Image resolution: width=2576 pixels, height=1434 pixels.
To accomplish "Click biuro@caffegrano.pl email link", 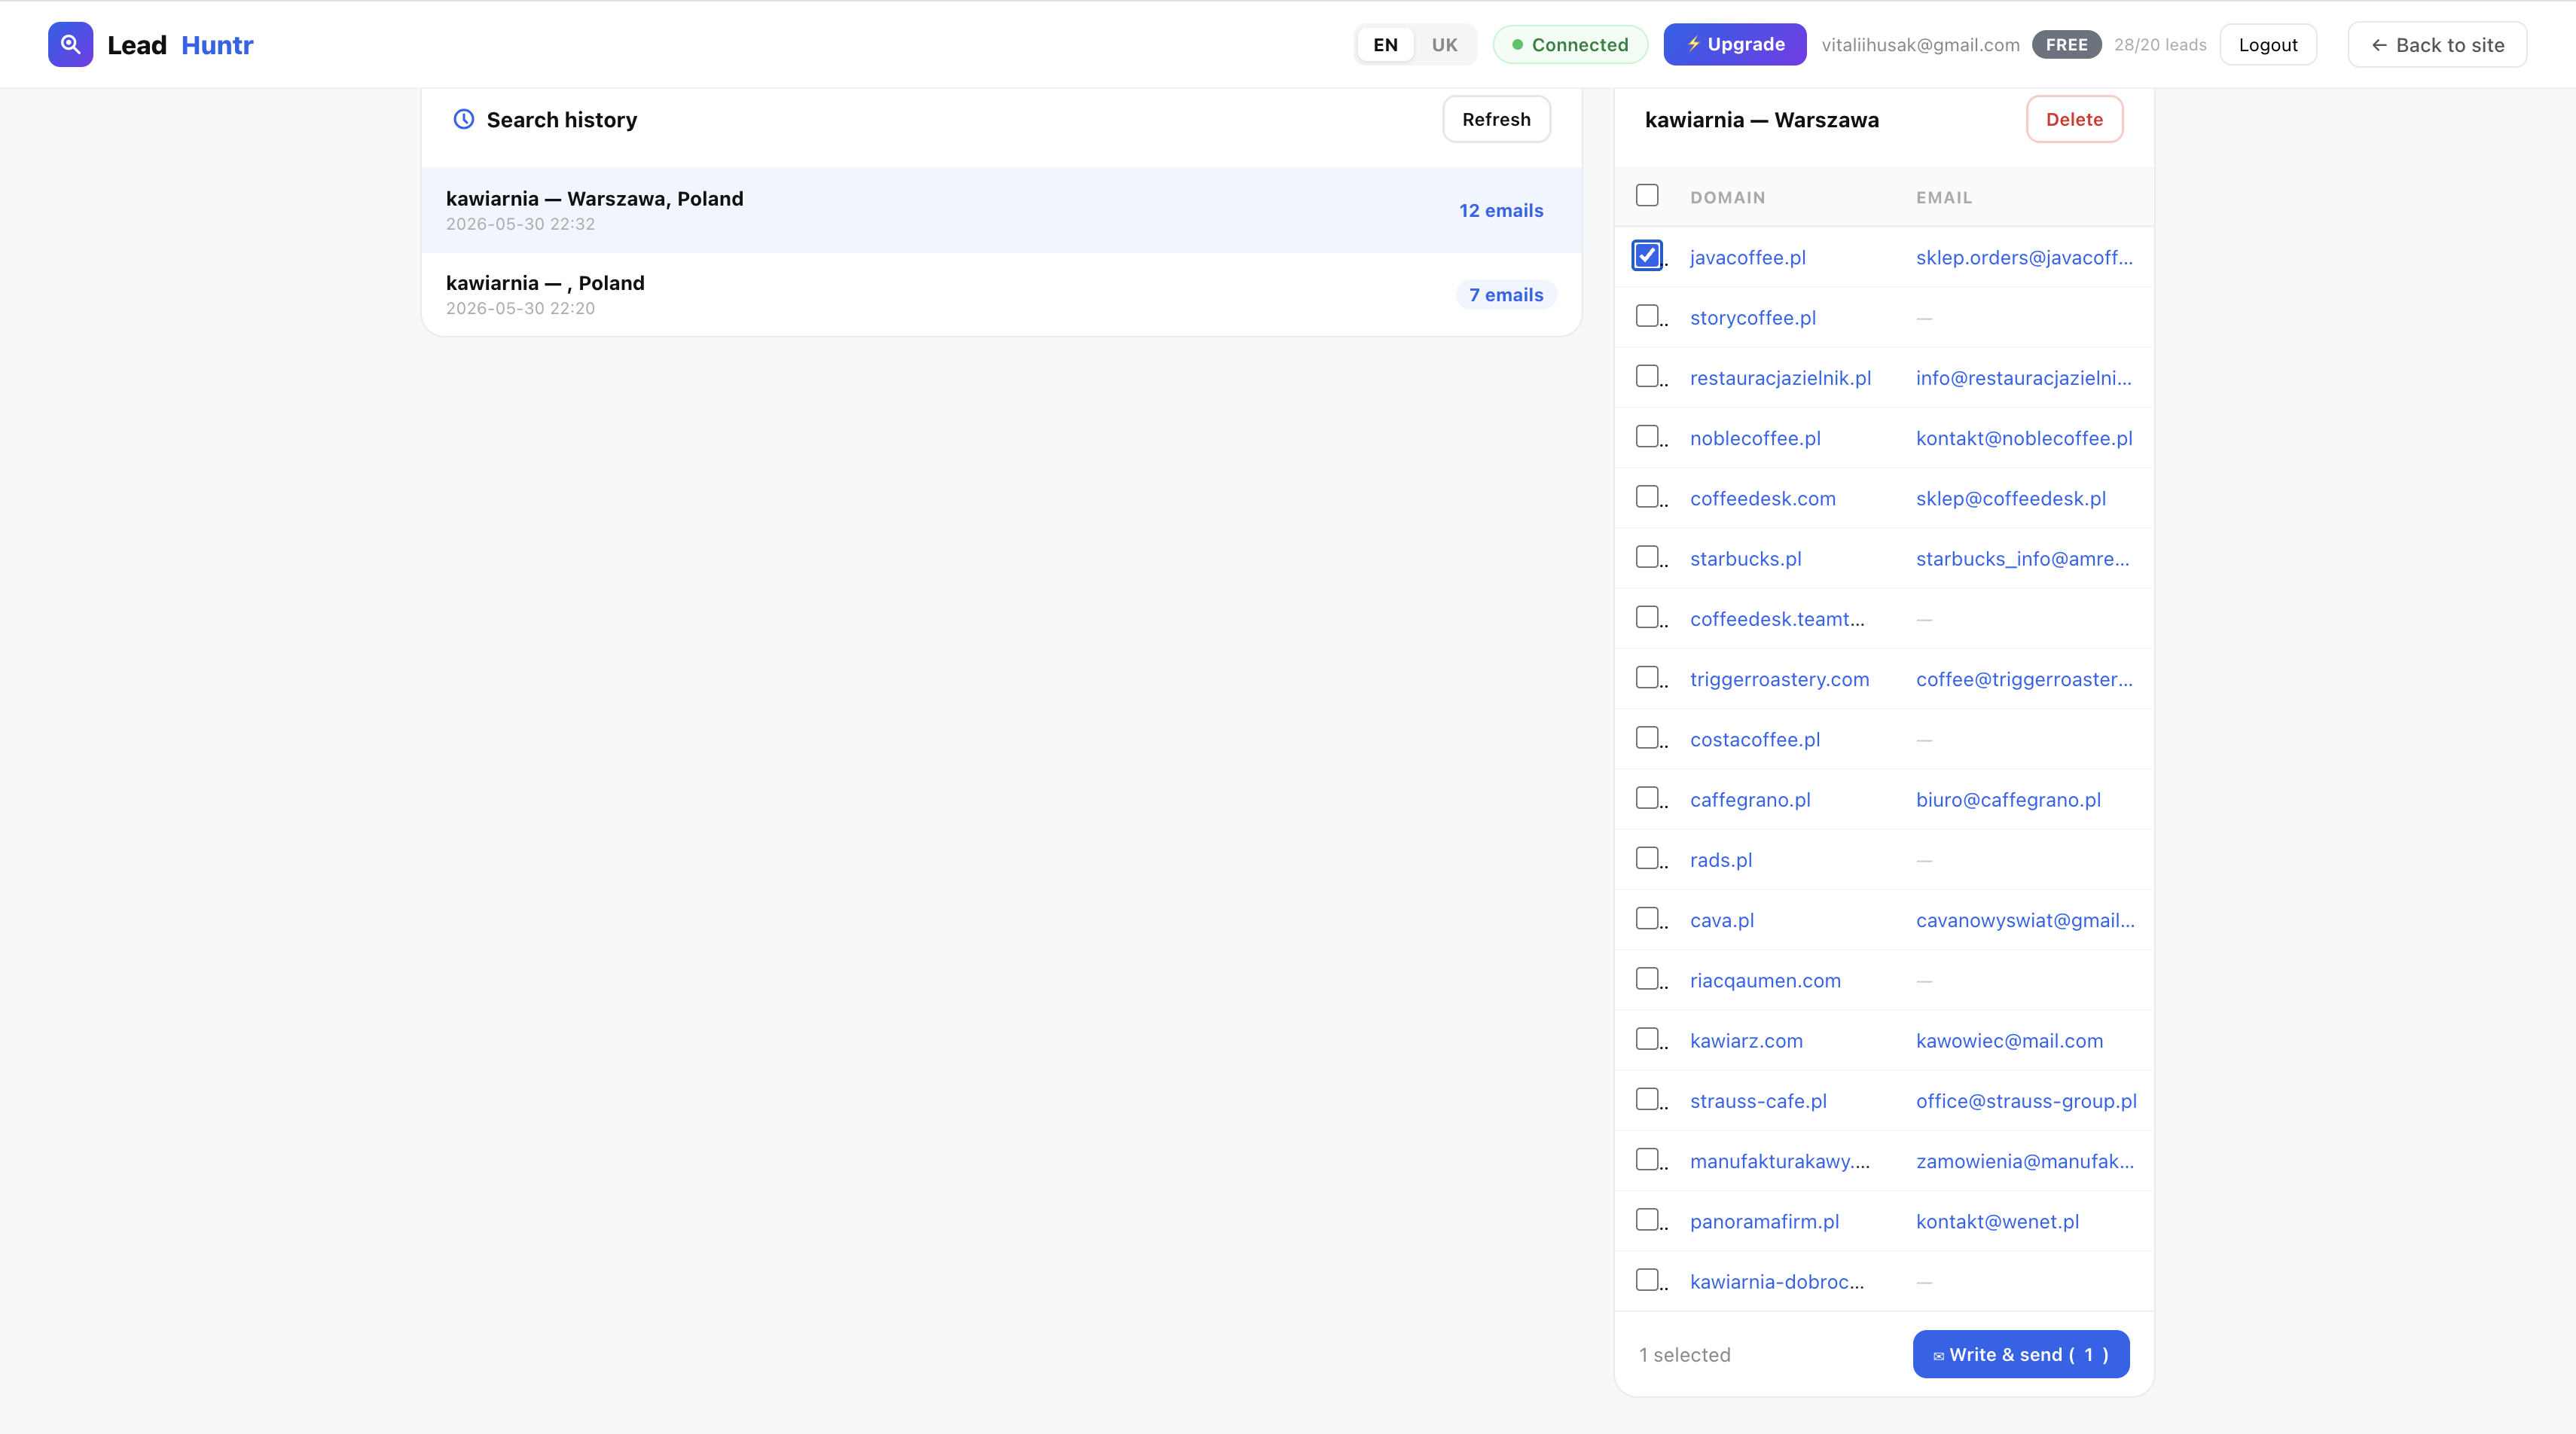I will click(x=2008, y=800).
